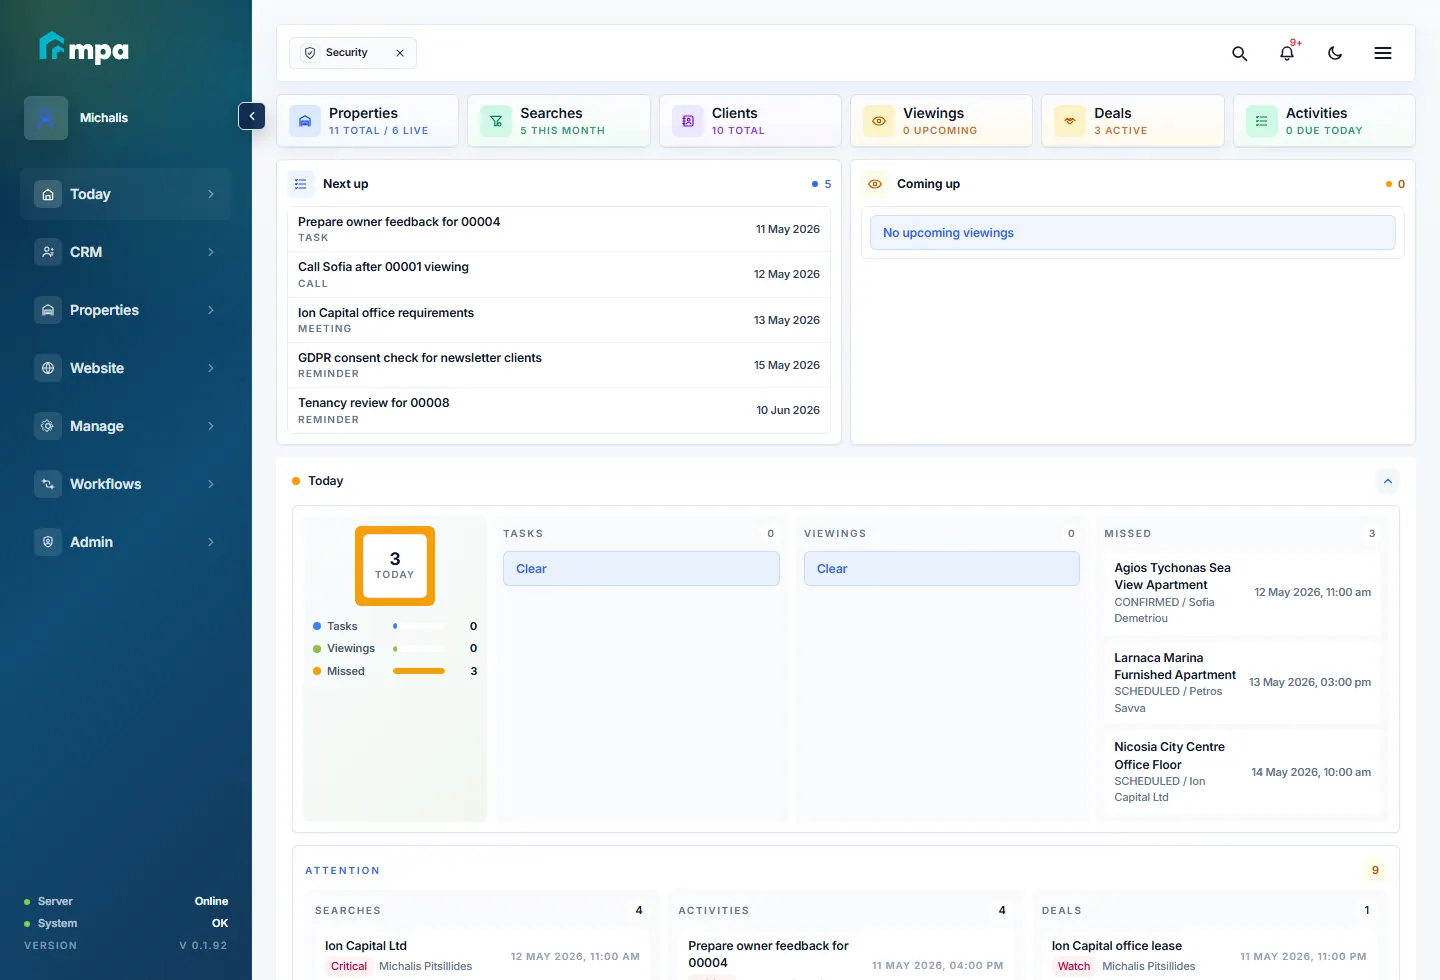Click the Missed orange progress bar
This screenshot has height=980, width=1440.
419,671
